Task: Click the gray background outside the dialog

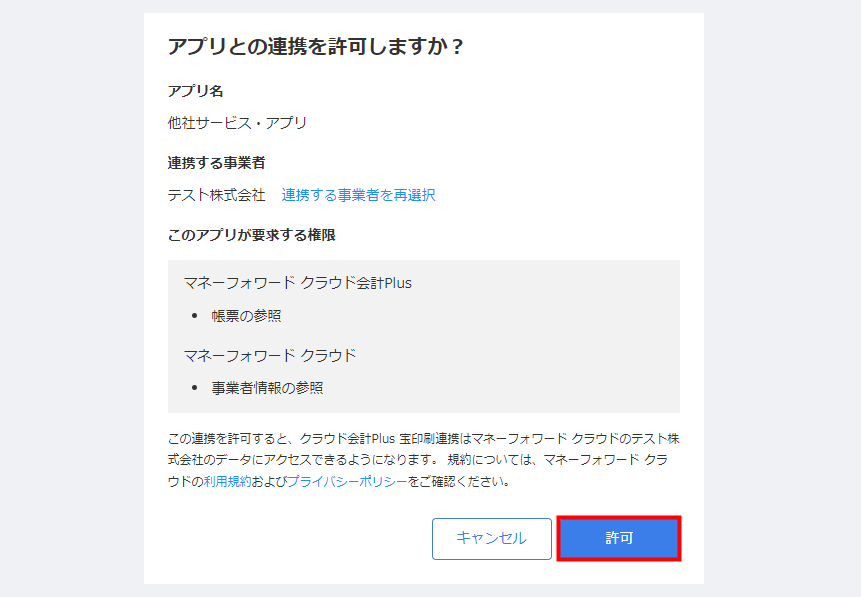Action: [x=70, y=300]
